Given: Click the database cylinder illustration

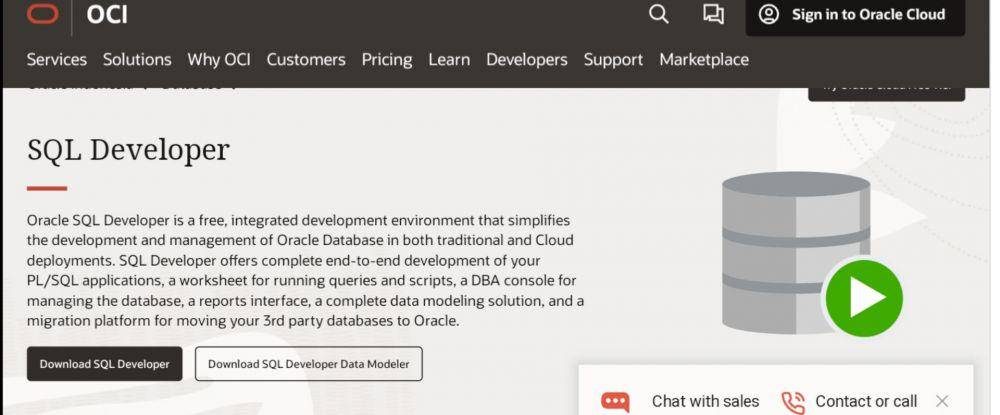Looking at the screenshot, I should 796,252.
